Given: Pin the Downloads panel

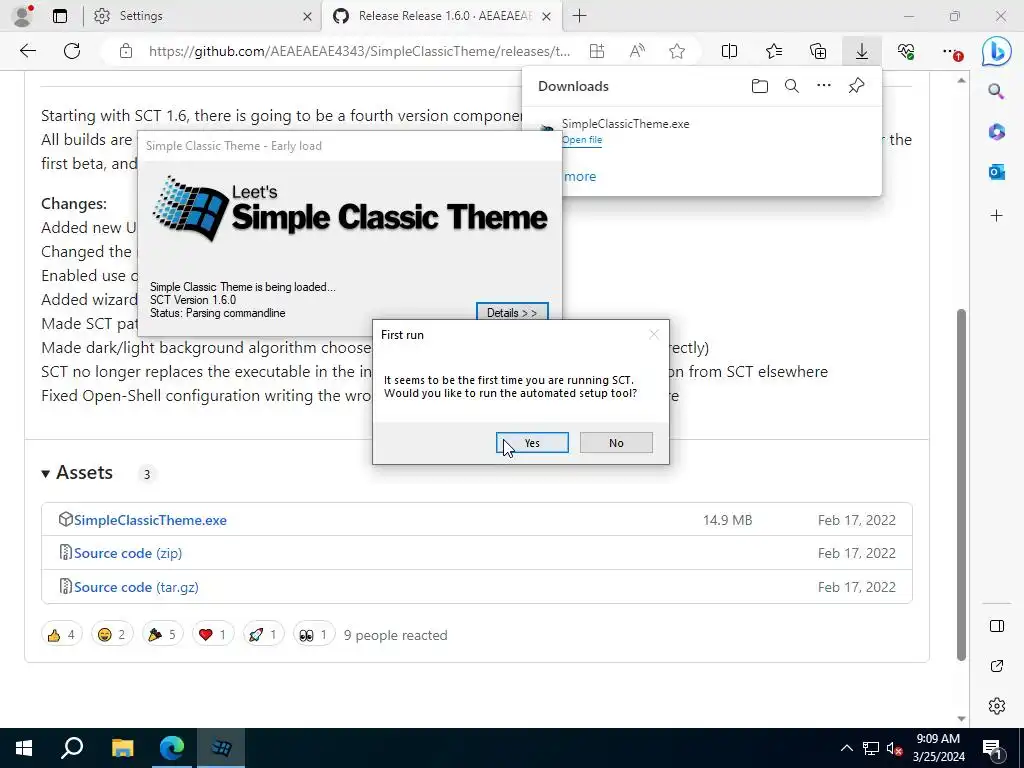Looking at the screenshot, I should (x=856, y=86).
